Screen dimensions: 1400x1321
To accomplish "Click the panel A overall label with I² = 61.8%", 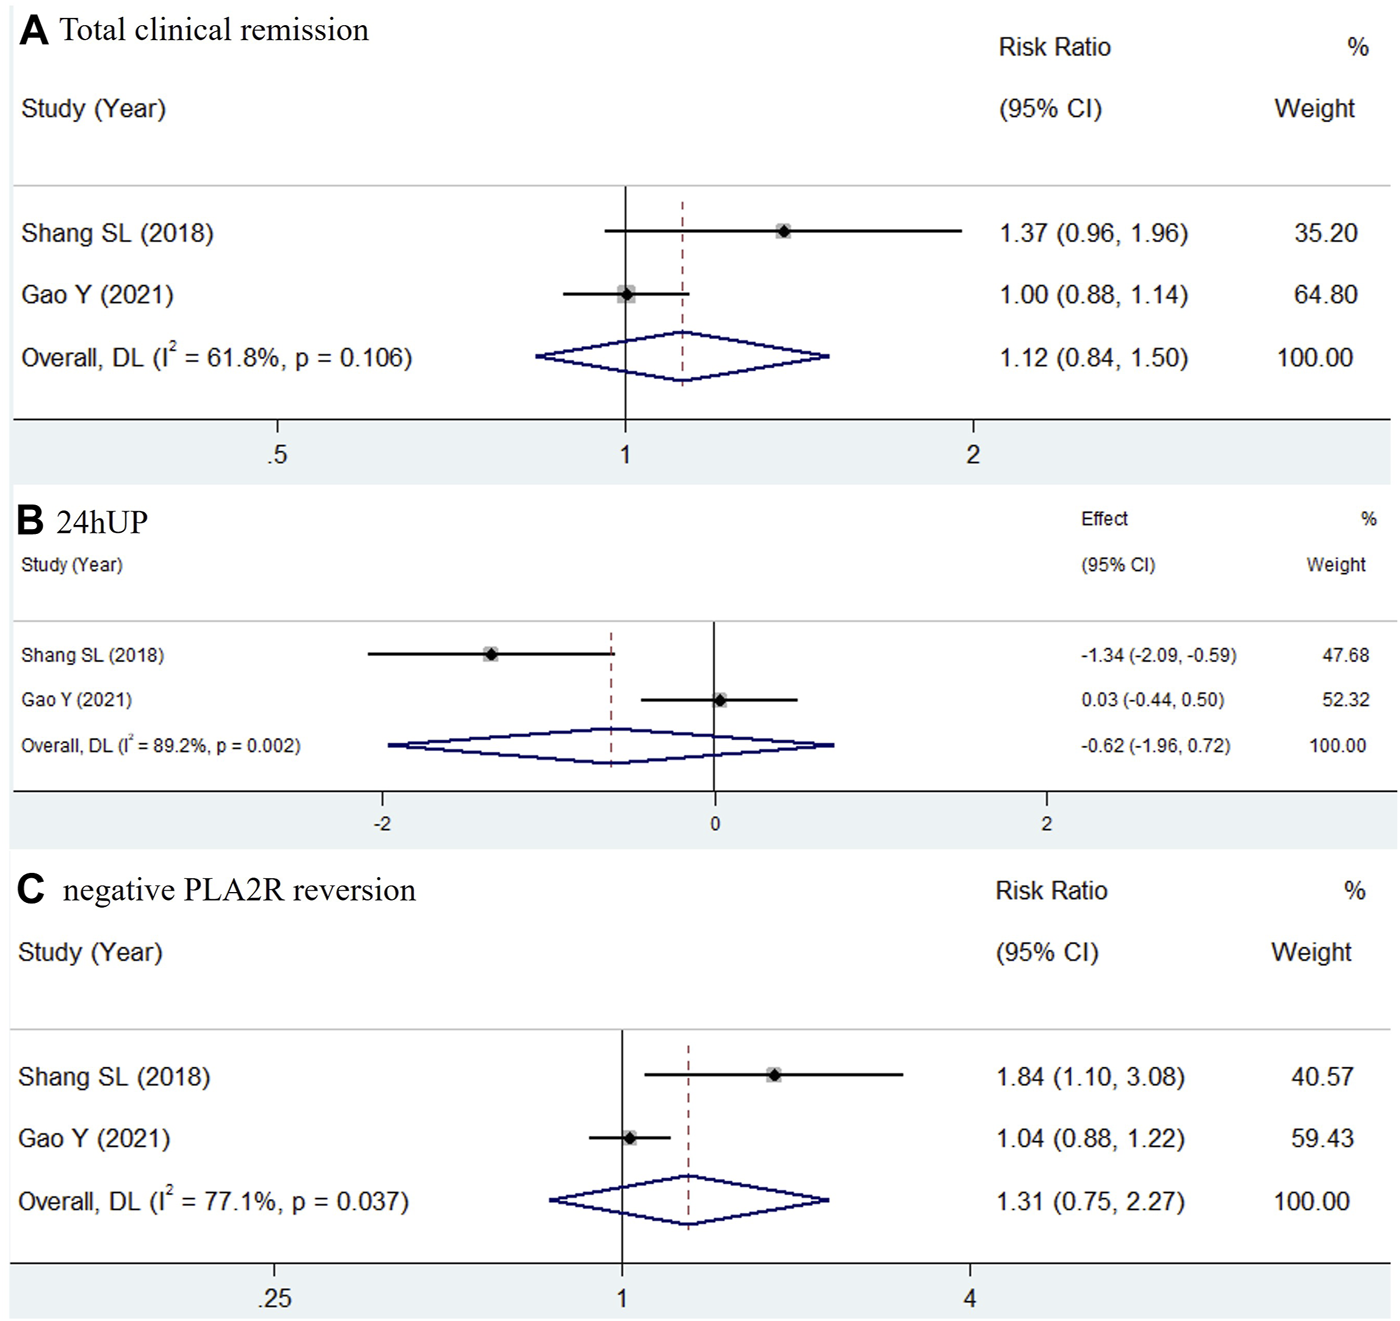I will (x=216, y=357).
